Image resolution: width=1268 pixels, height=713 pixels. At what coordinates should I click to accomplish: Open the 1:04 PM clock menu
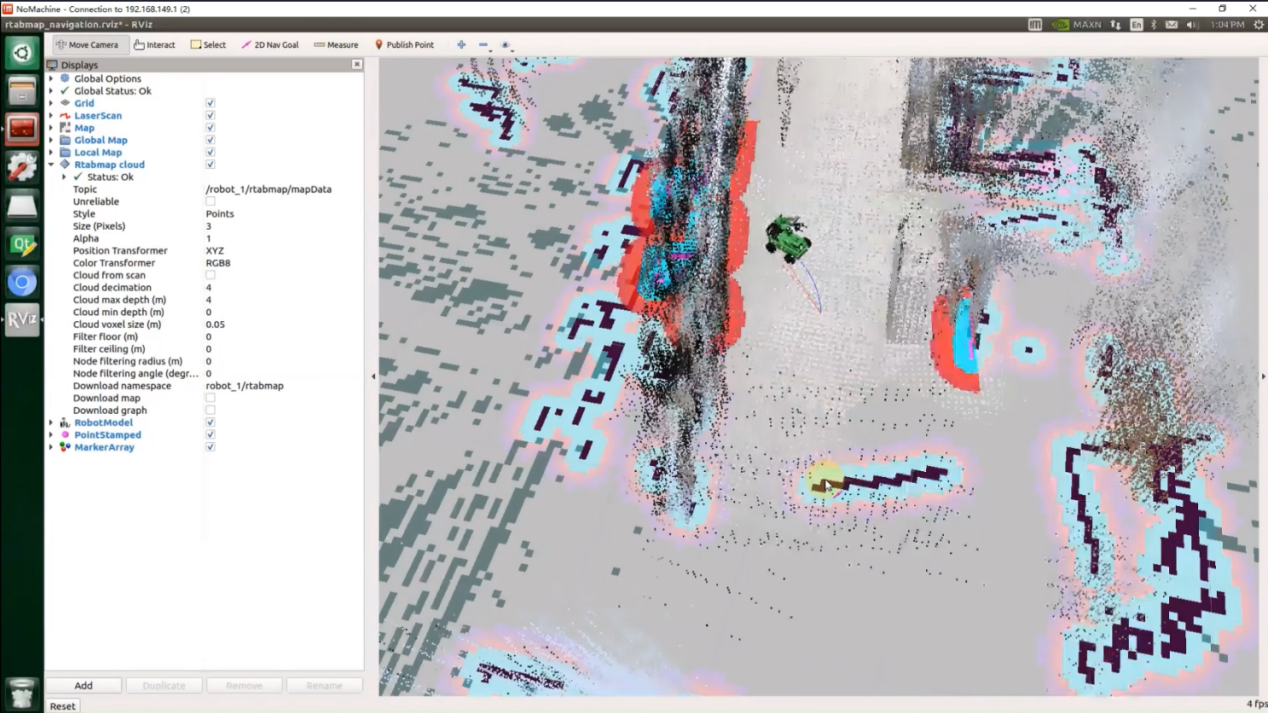(1227, 25)
